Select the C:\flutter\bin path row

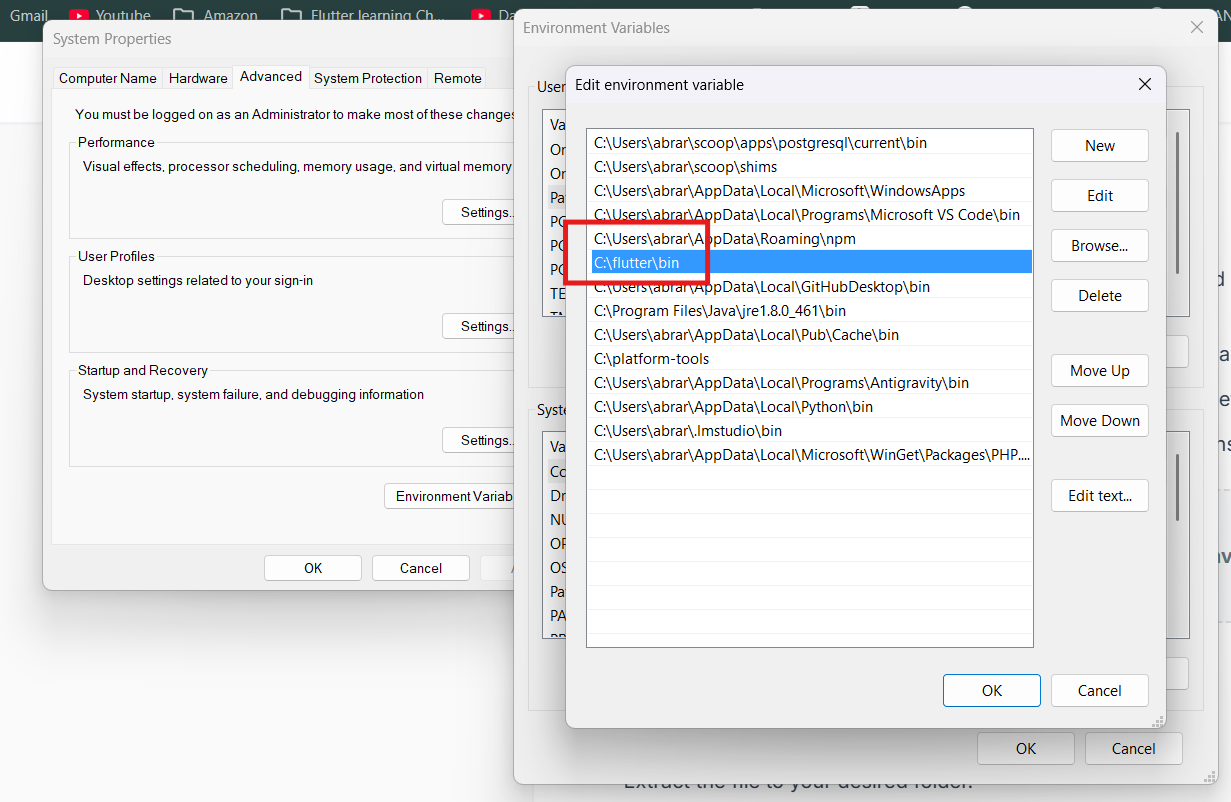tap(810, 263)
